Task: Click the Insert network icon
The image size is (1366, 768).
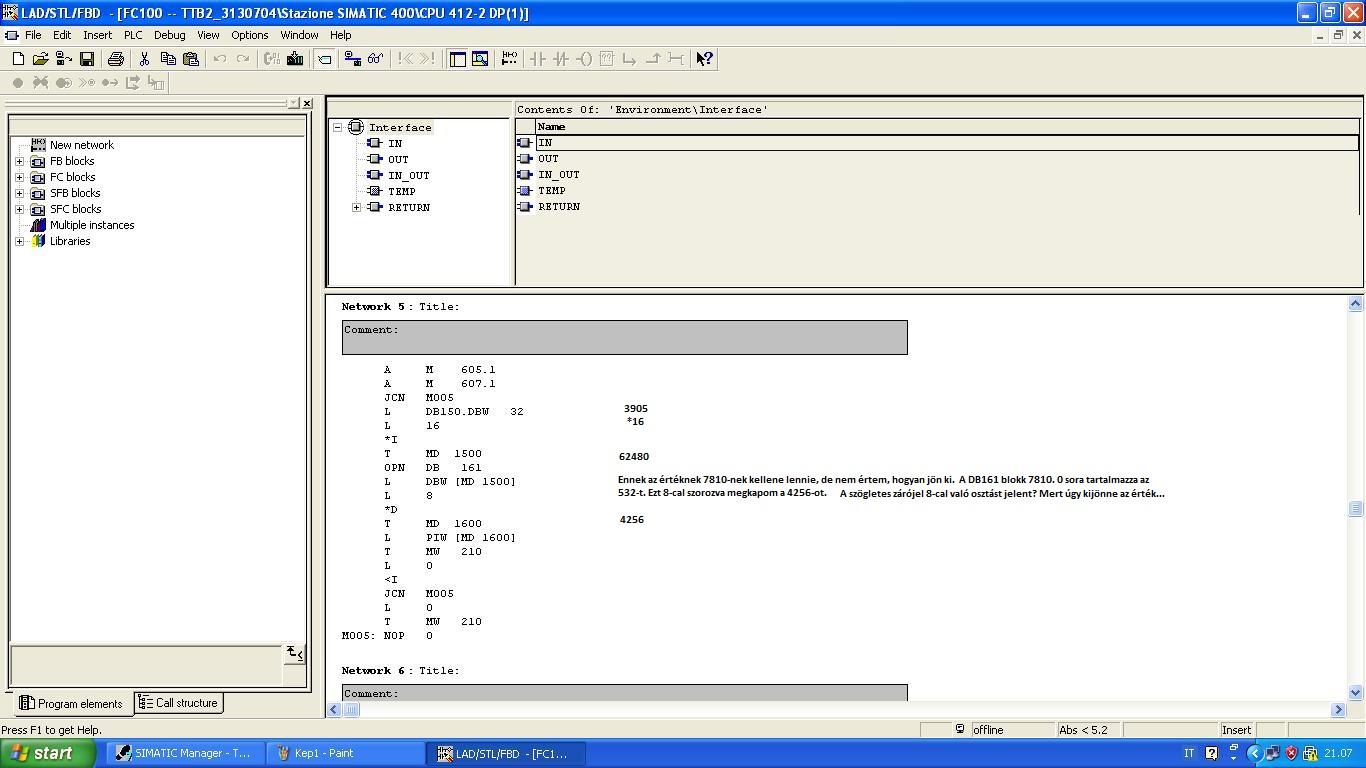Action: (x=509, y=59)
